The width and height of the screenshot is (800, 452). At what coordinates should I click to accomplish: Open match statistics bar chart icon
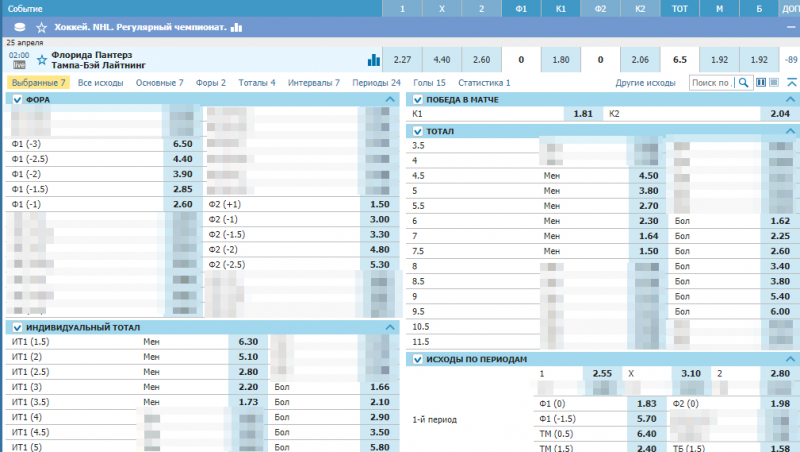click(x=373, y=60)
